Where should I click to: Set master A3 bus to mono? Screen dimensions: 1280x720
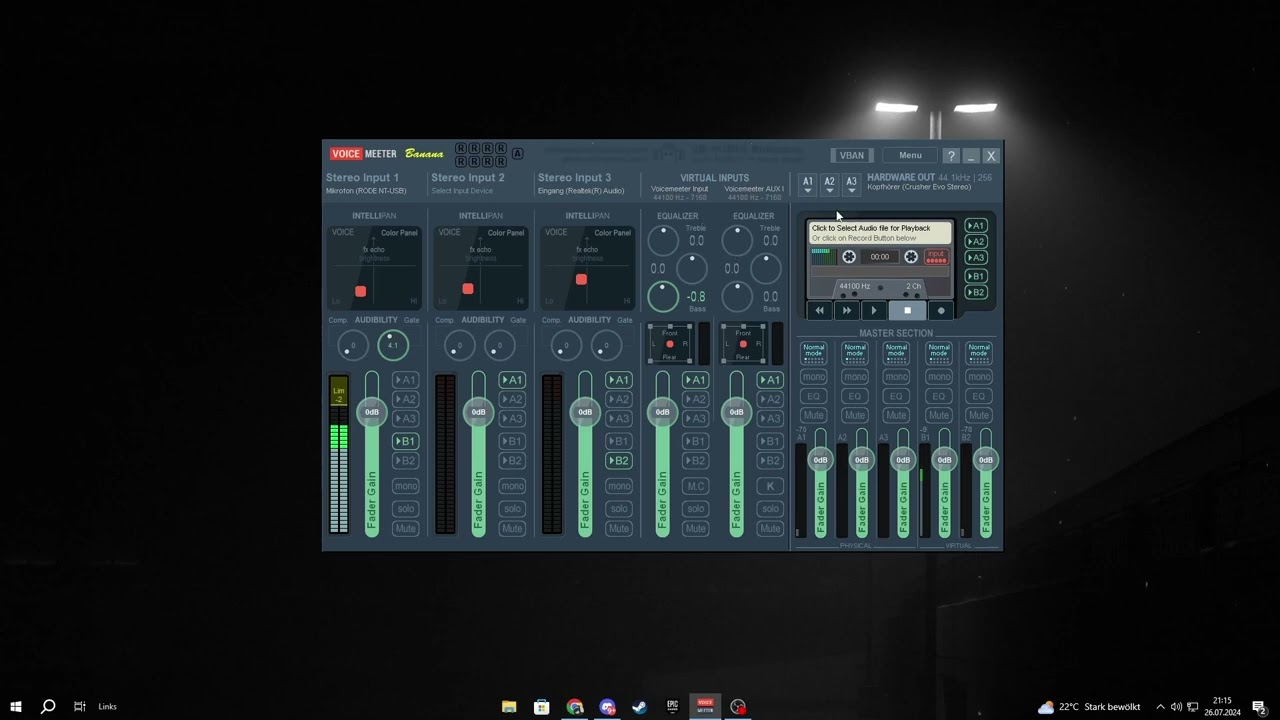(896, 377)
